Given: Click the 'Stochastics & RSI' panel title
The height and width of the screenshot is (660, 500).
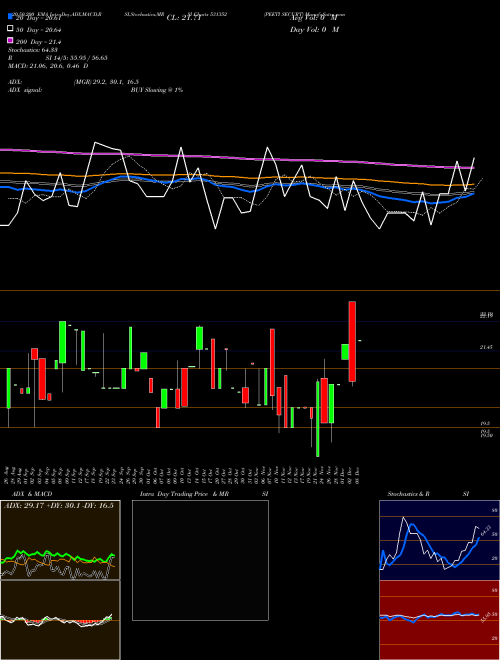Looking at the screenshot, I should [x=428, y=494].
